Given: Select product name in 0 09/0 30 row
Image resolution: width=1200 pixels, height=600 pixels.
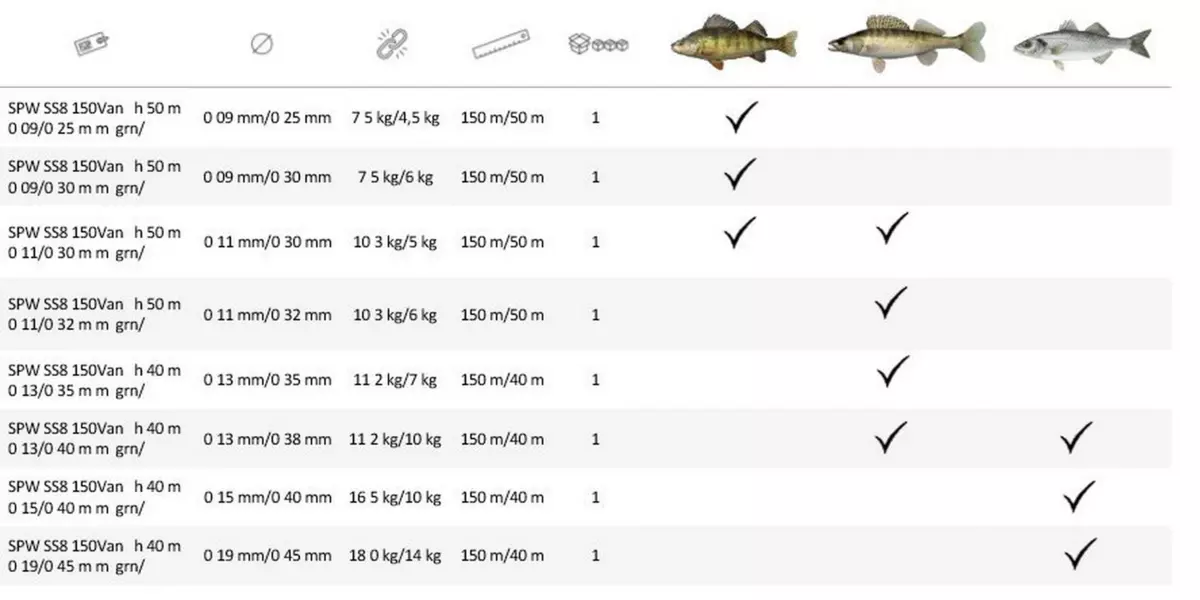Looking at the screenshot, I should 94,177.
